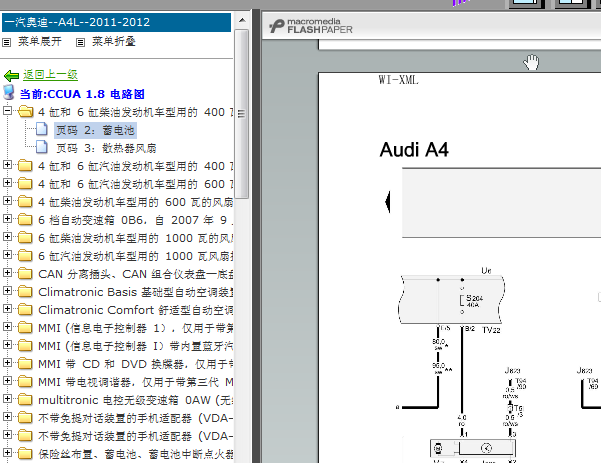
Task: Click the 当前:CCUA 1.8 电路图 heading
Action: (82, 94)
